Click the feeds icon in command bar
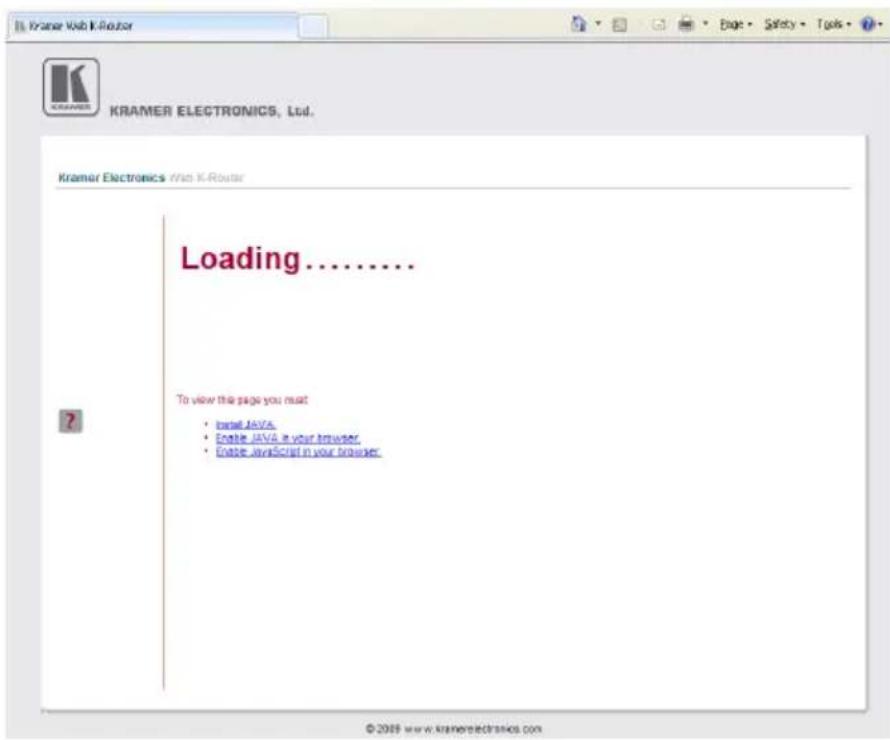This screenshot has height=740, width=890. 620,24
